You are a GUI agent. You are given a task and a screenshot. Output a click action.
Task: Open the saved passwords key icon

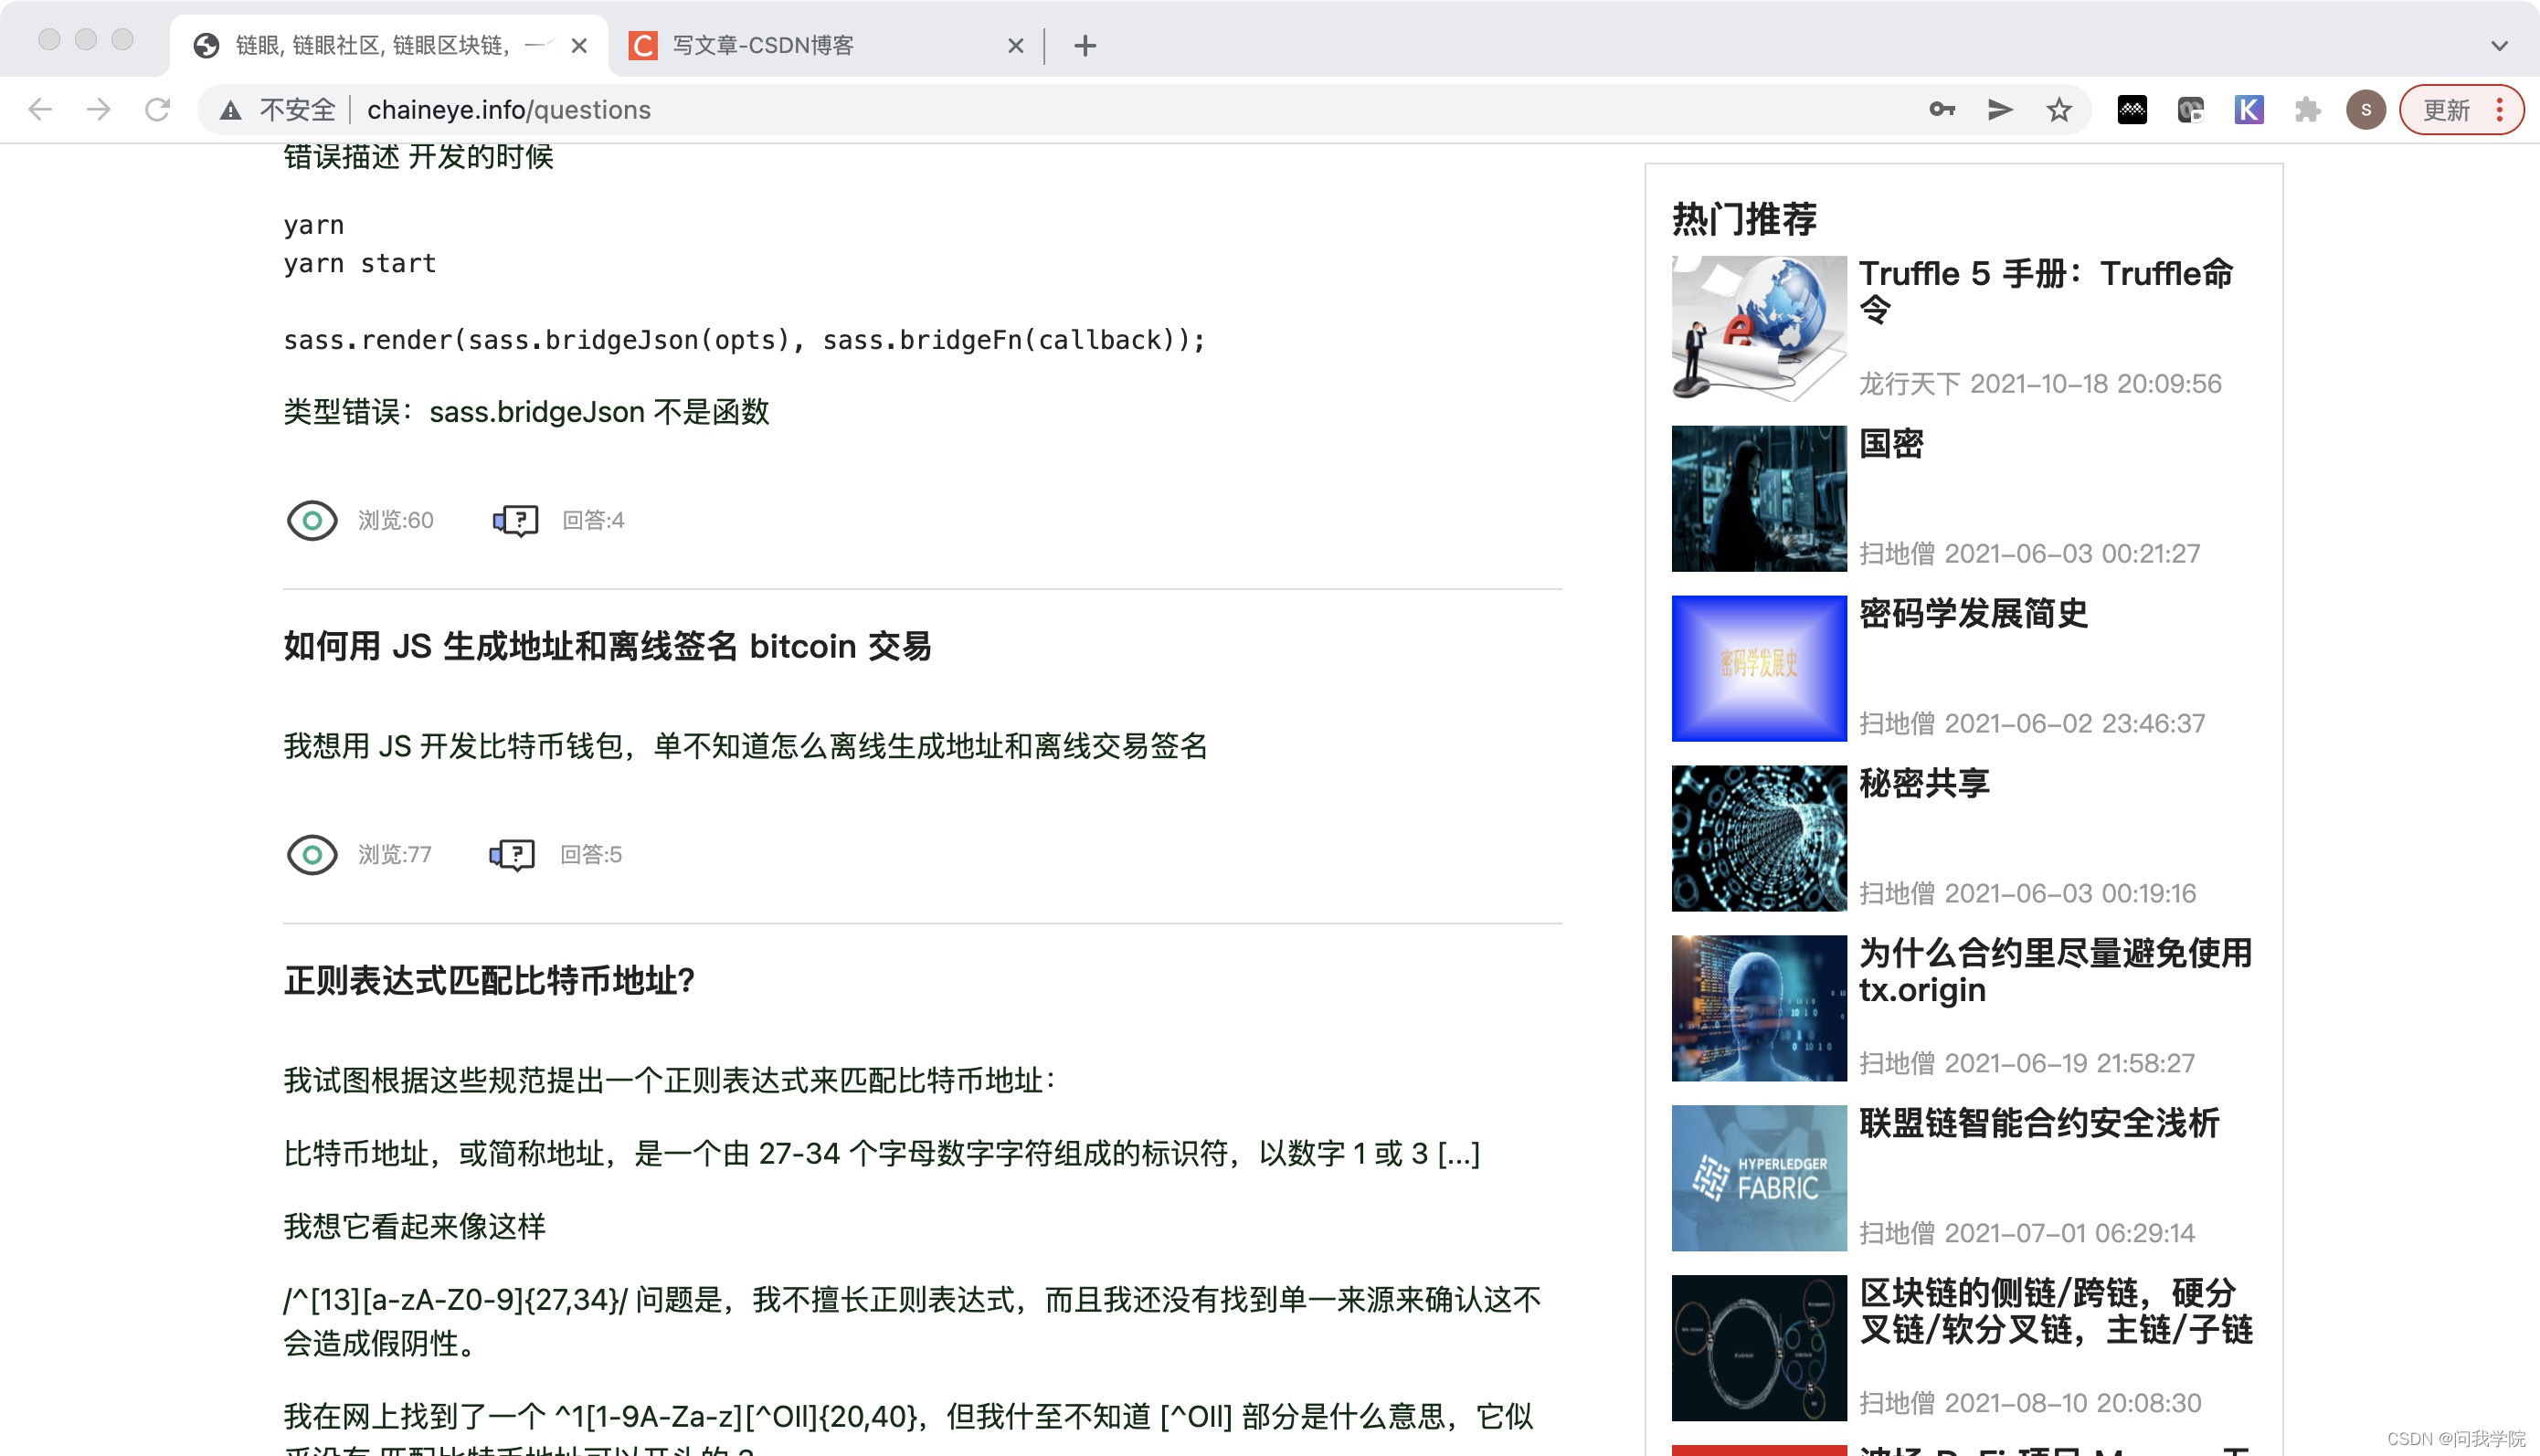1941,109
